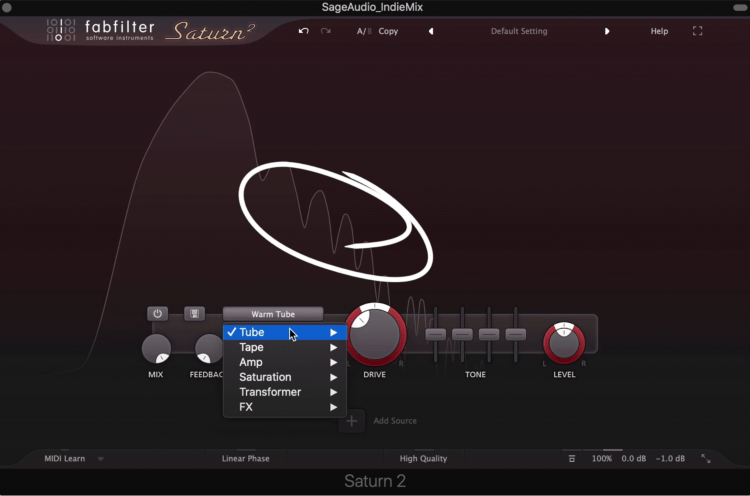Open the Help menu

pos(659,31)
